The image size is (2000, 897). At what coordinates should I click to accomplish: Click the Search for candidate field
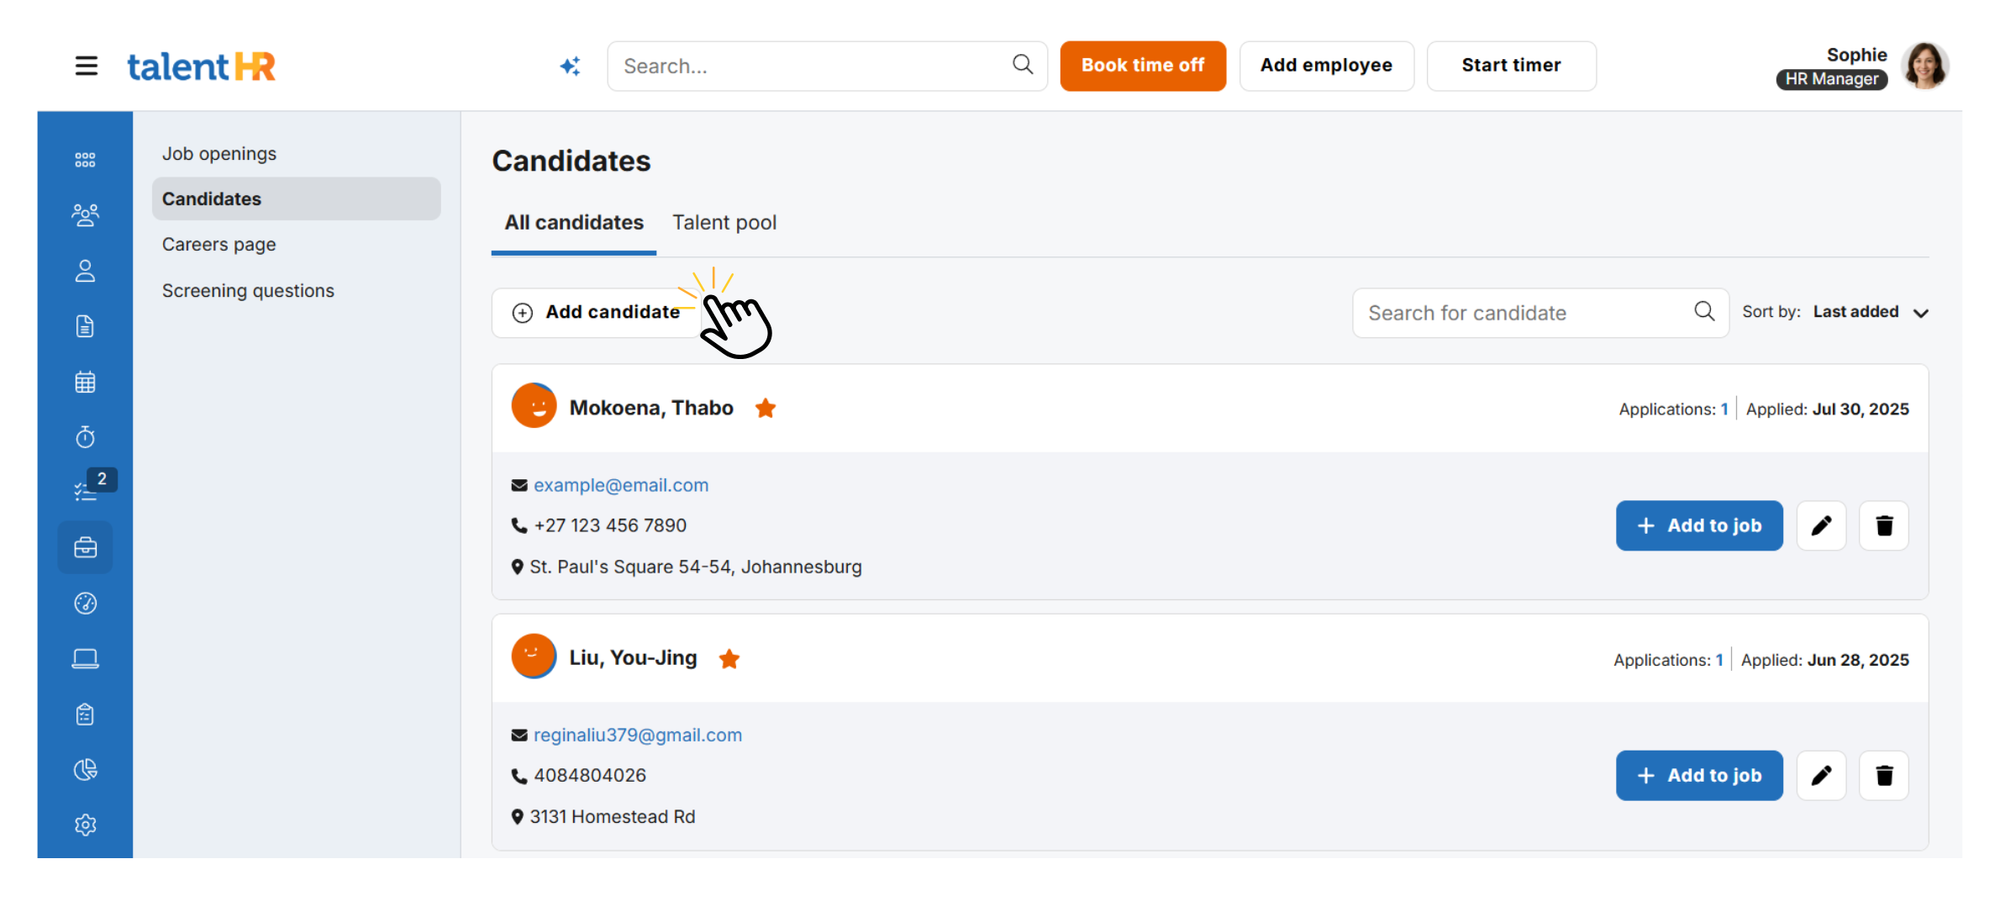click(x=1525, y=313)
